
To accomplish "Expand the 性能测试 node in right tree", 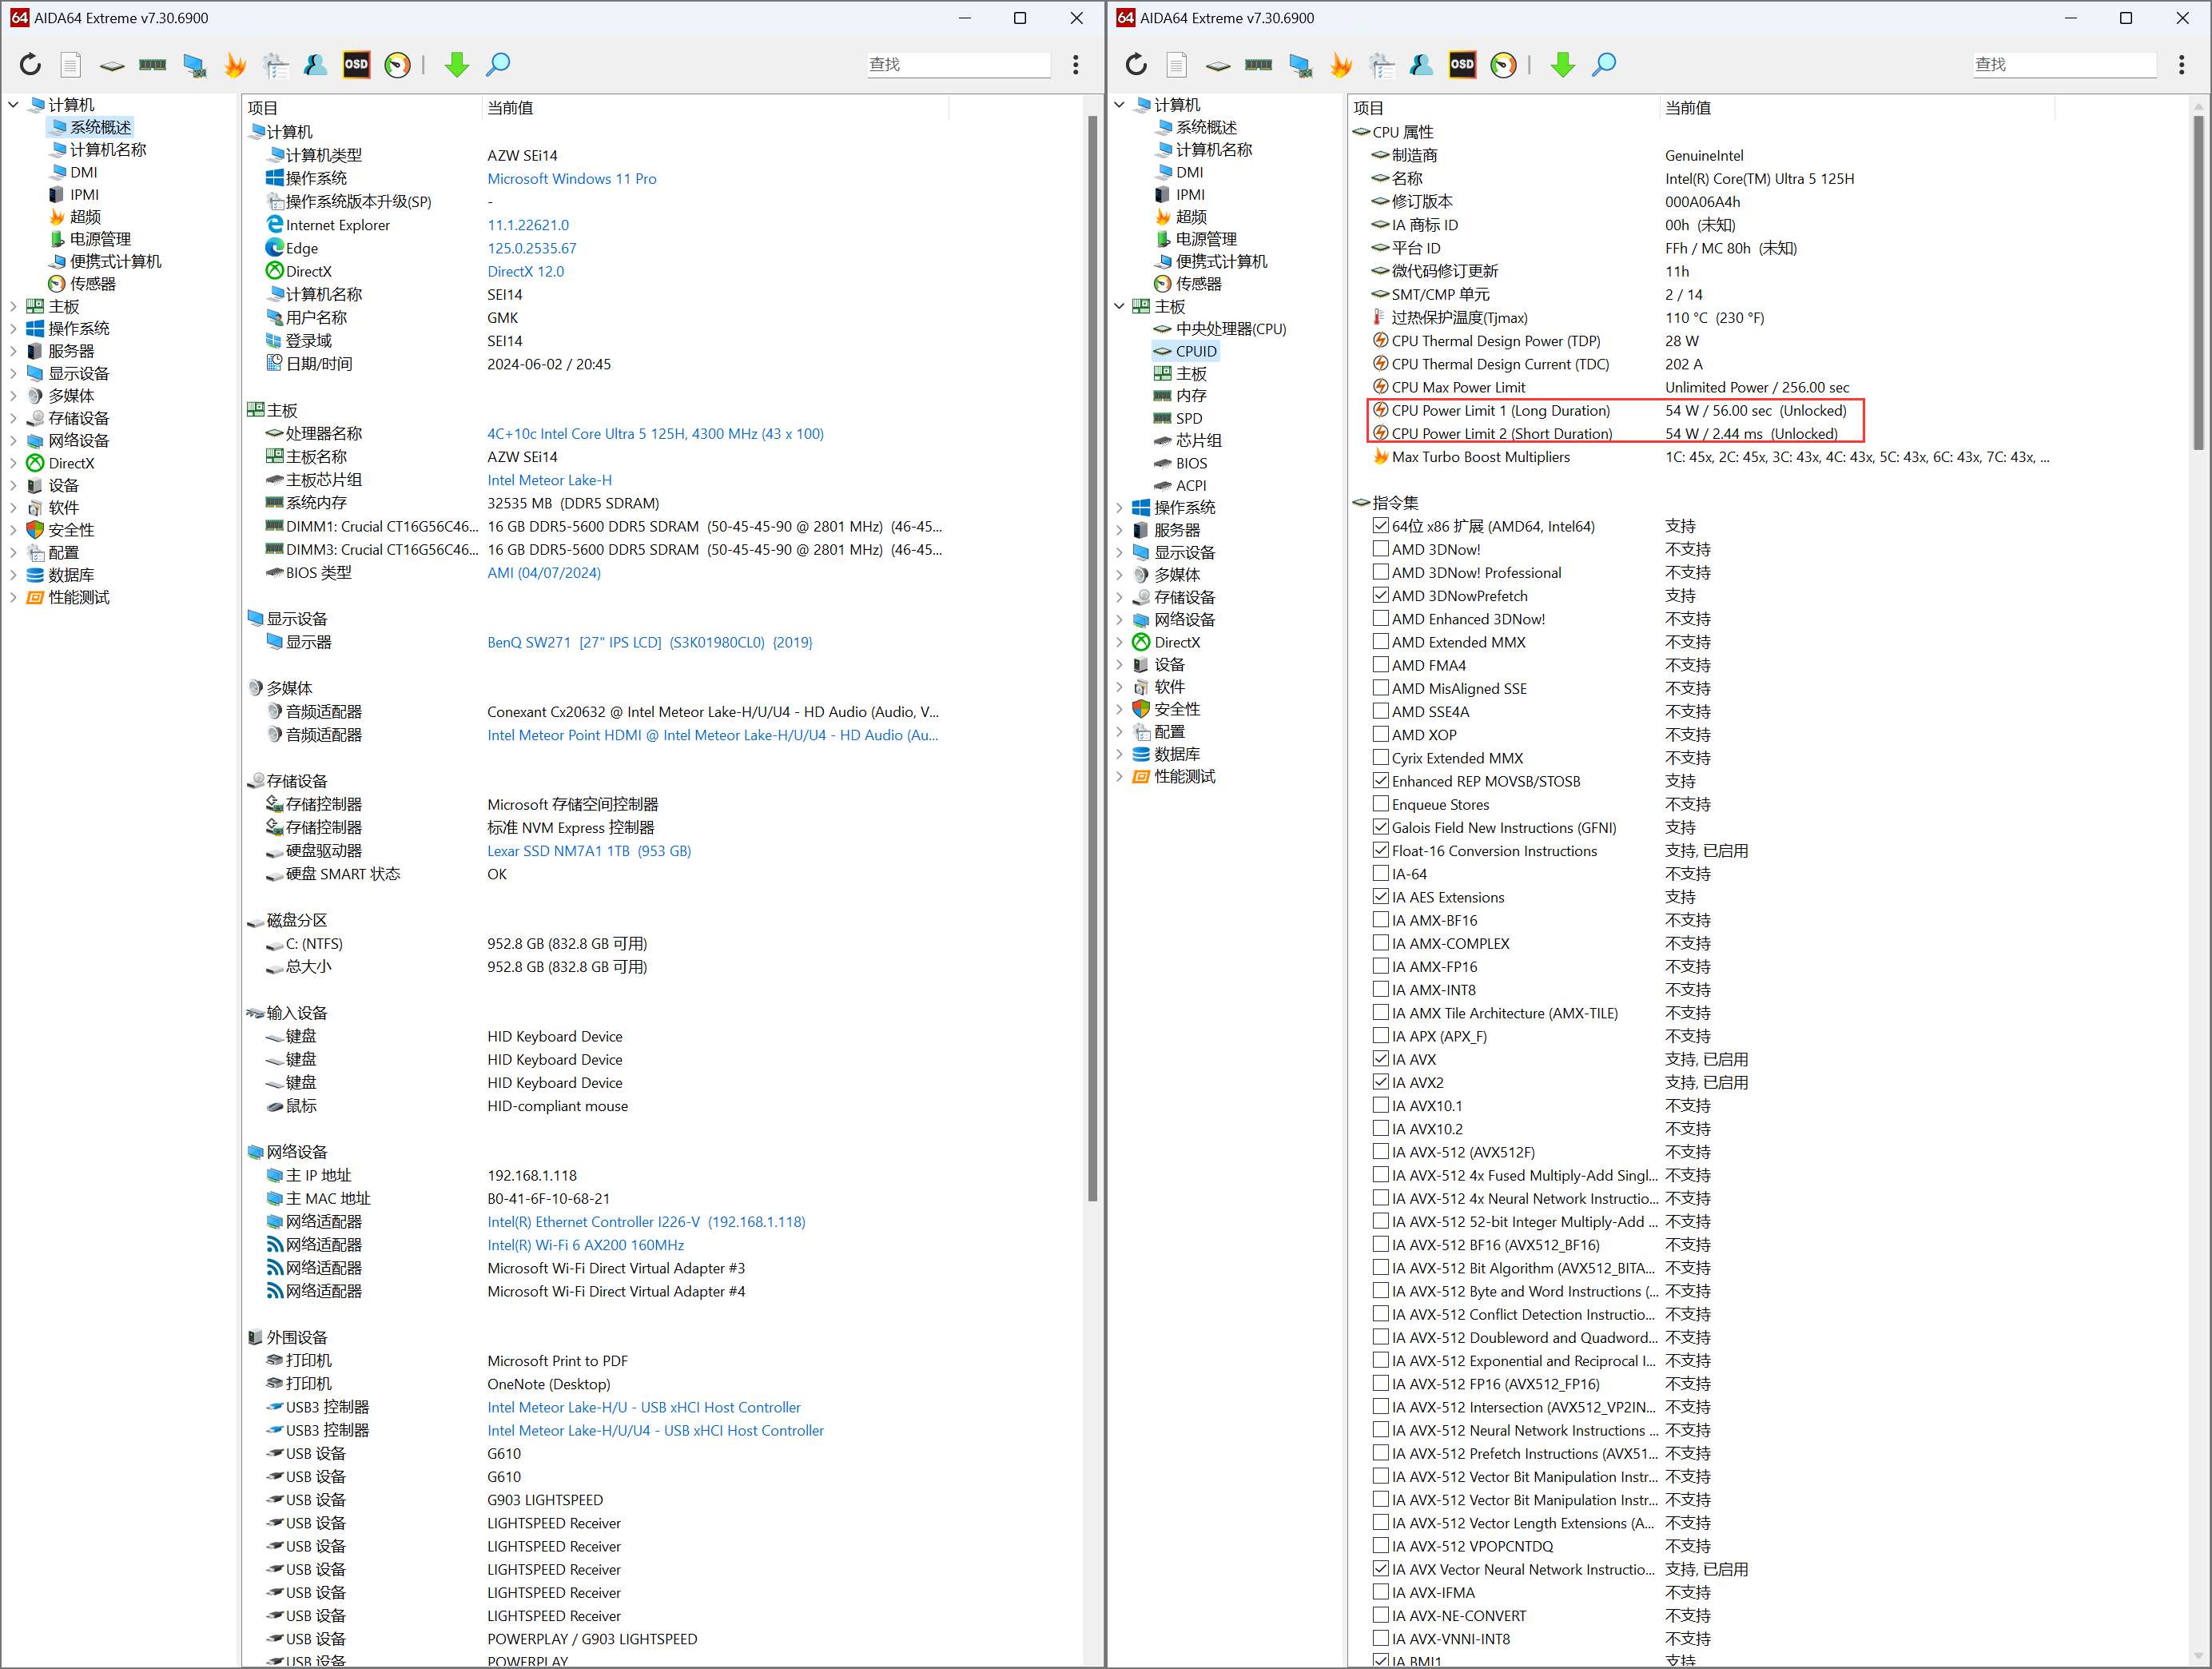I will coord(1119,777).
